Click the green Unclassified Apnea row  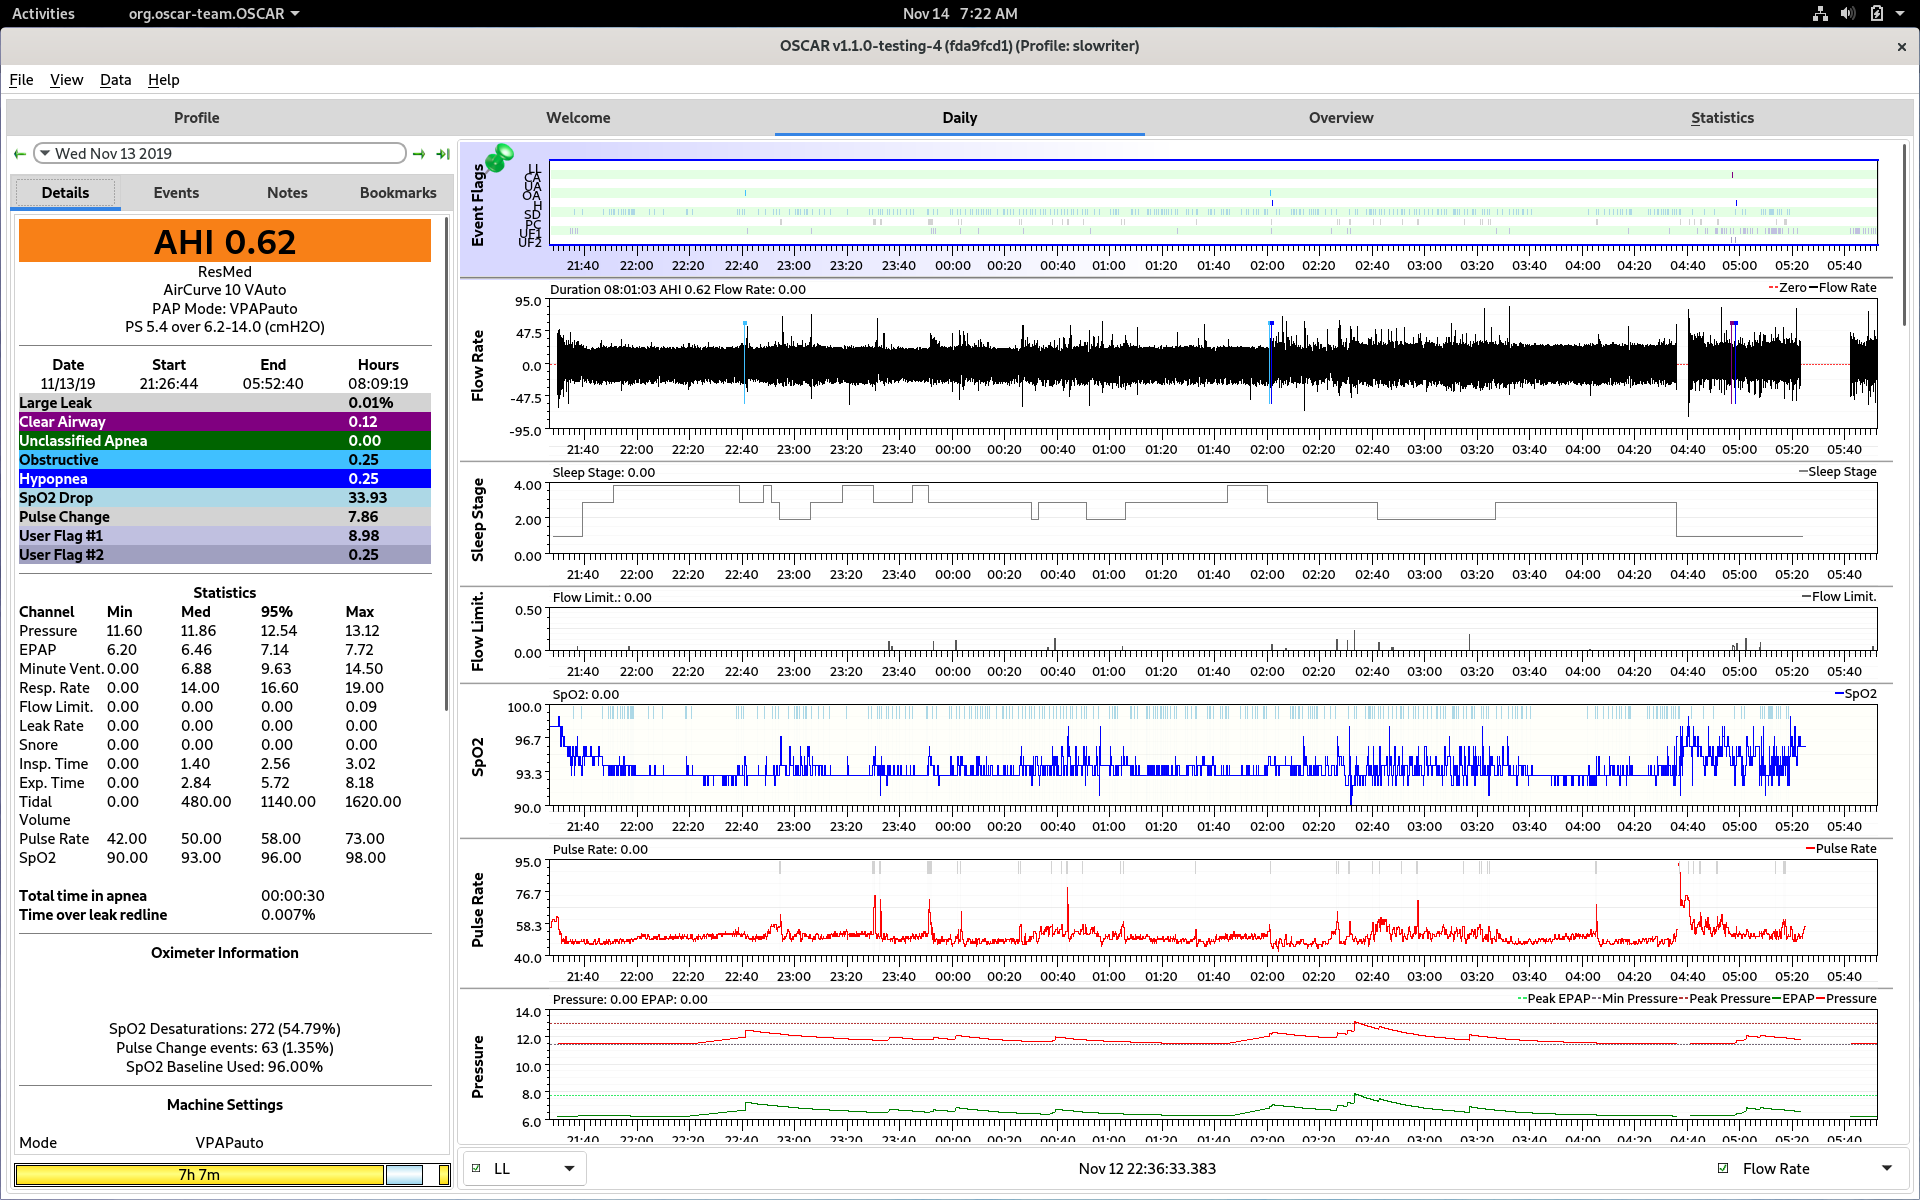click(x=225, y=441)
